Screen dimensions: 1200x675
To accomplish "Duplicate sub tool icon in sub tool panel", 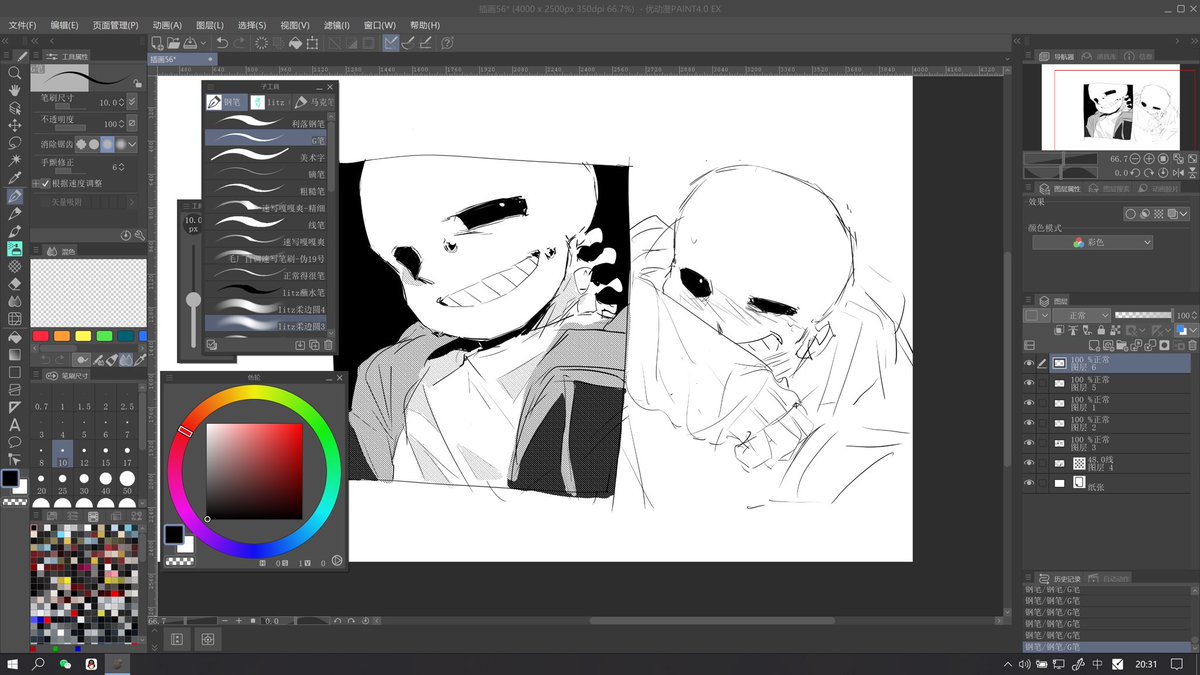I will [x=314, y=345].
